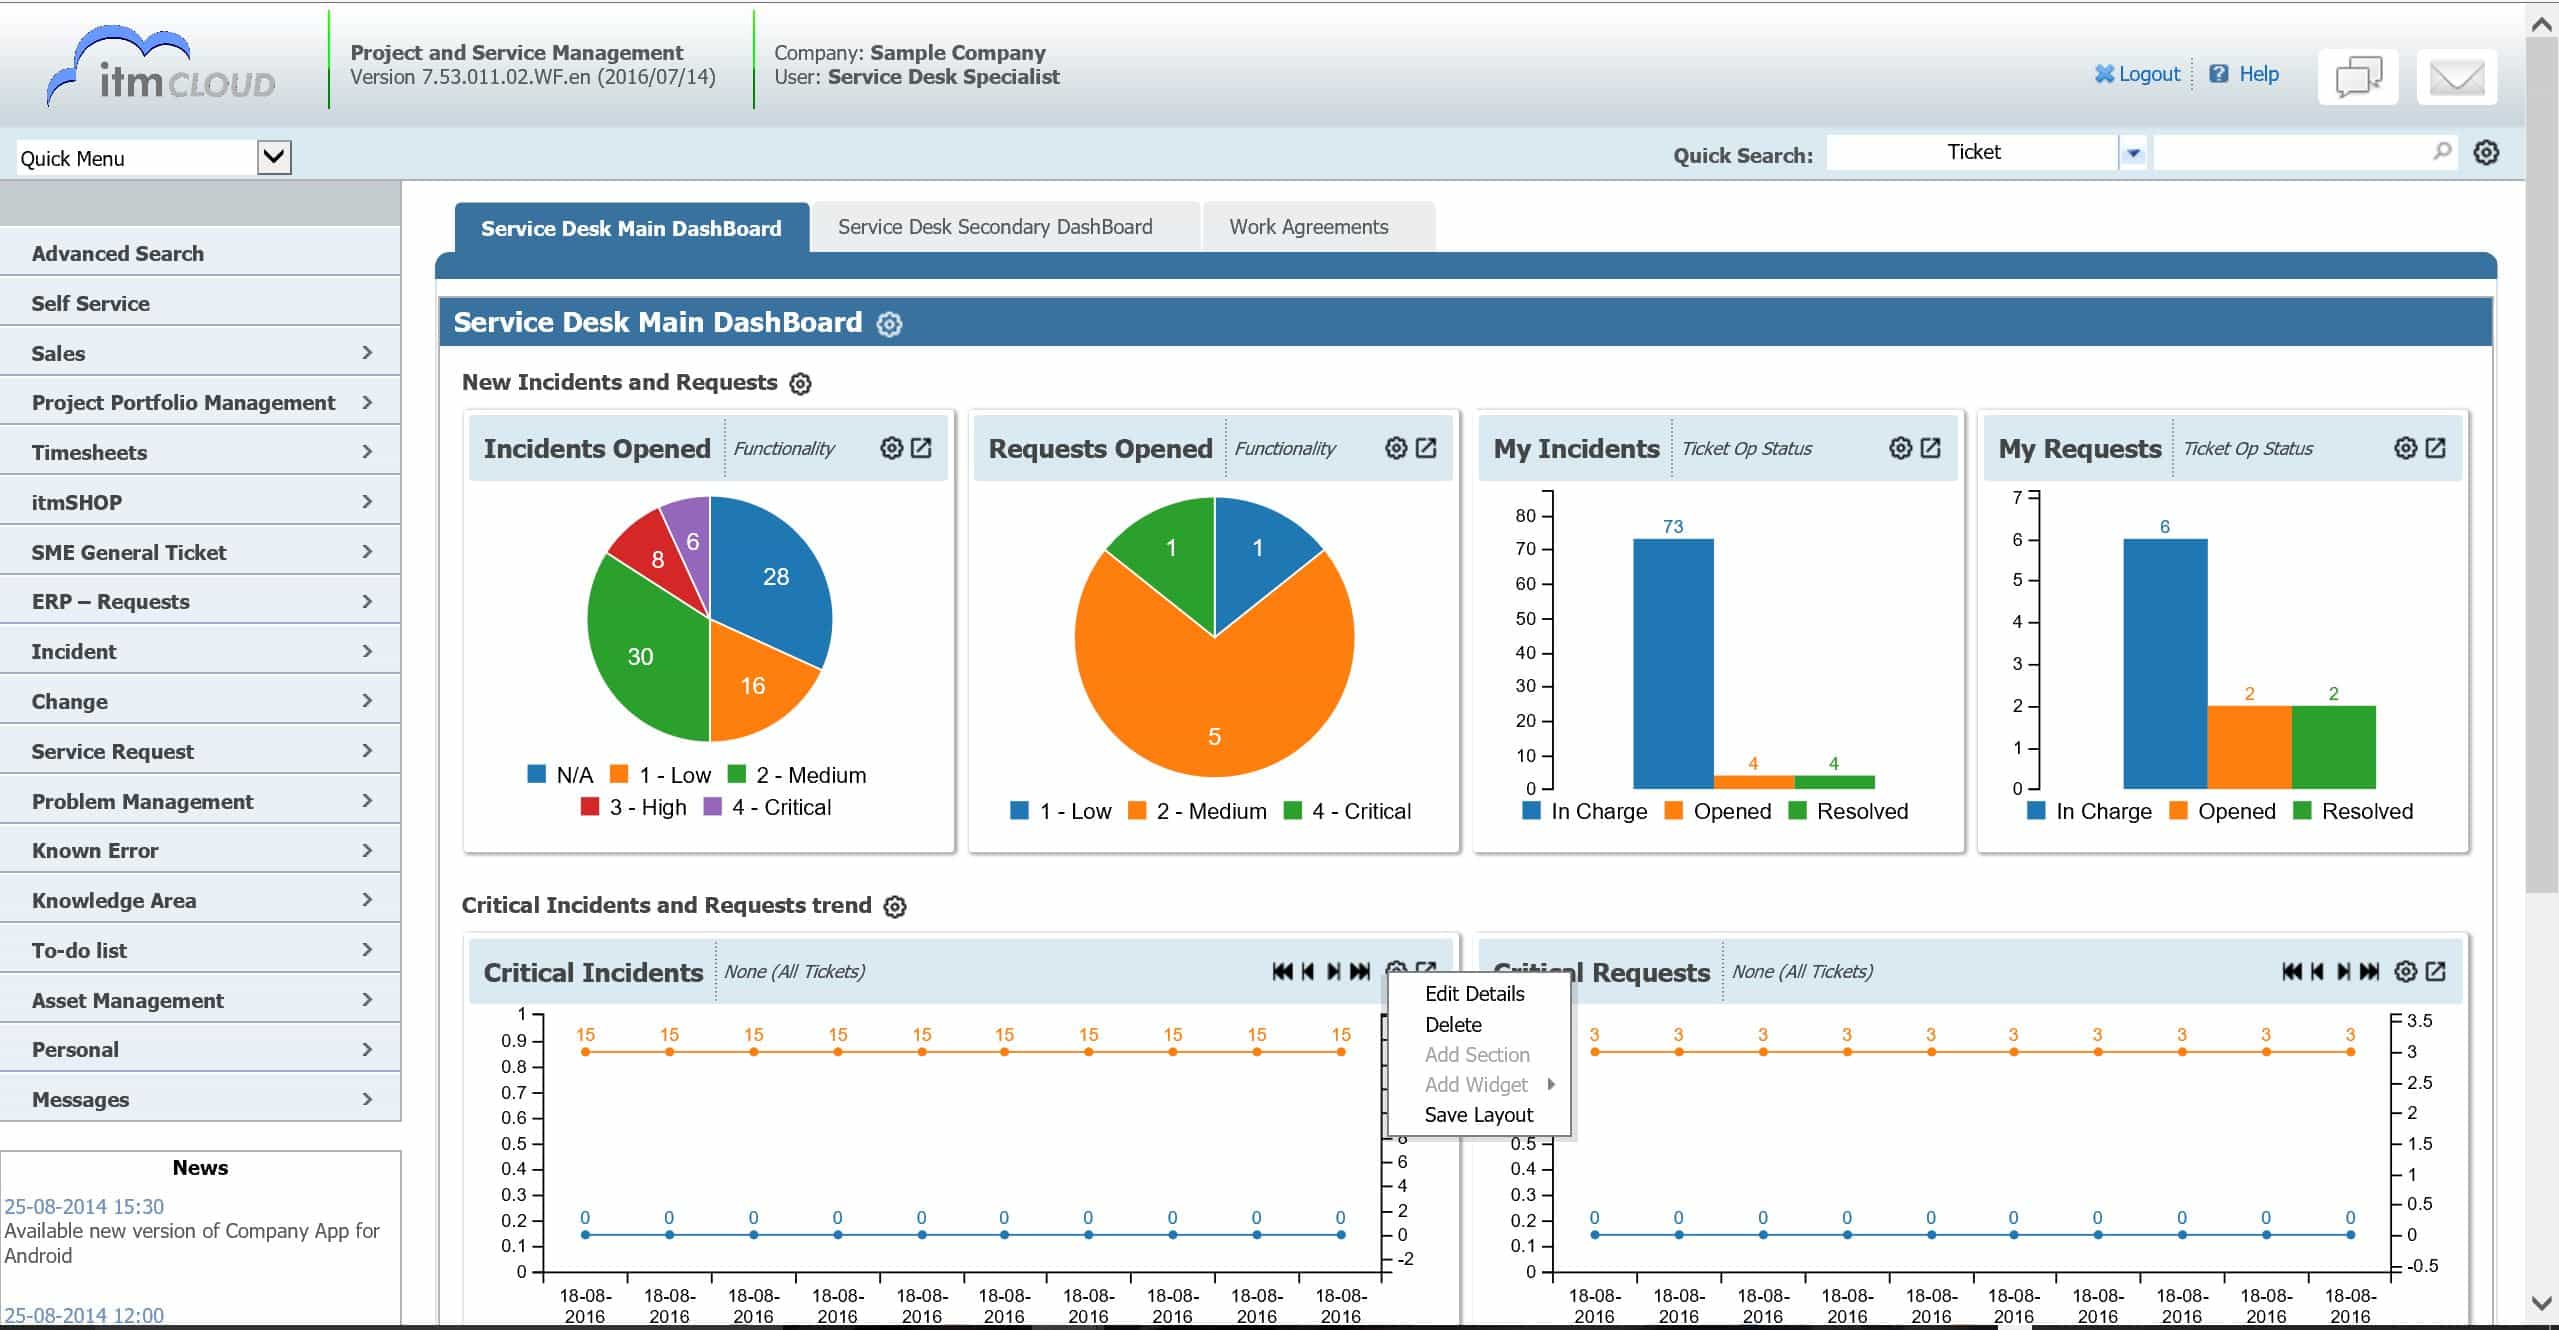Open the Quick Search Ticket type dropdown

tap(2133, 154)
